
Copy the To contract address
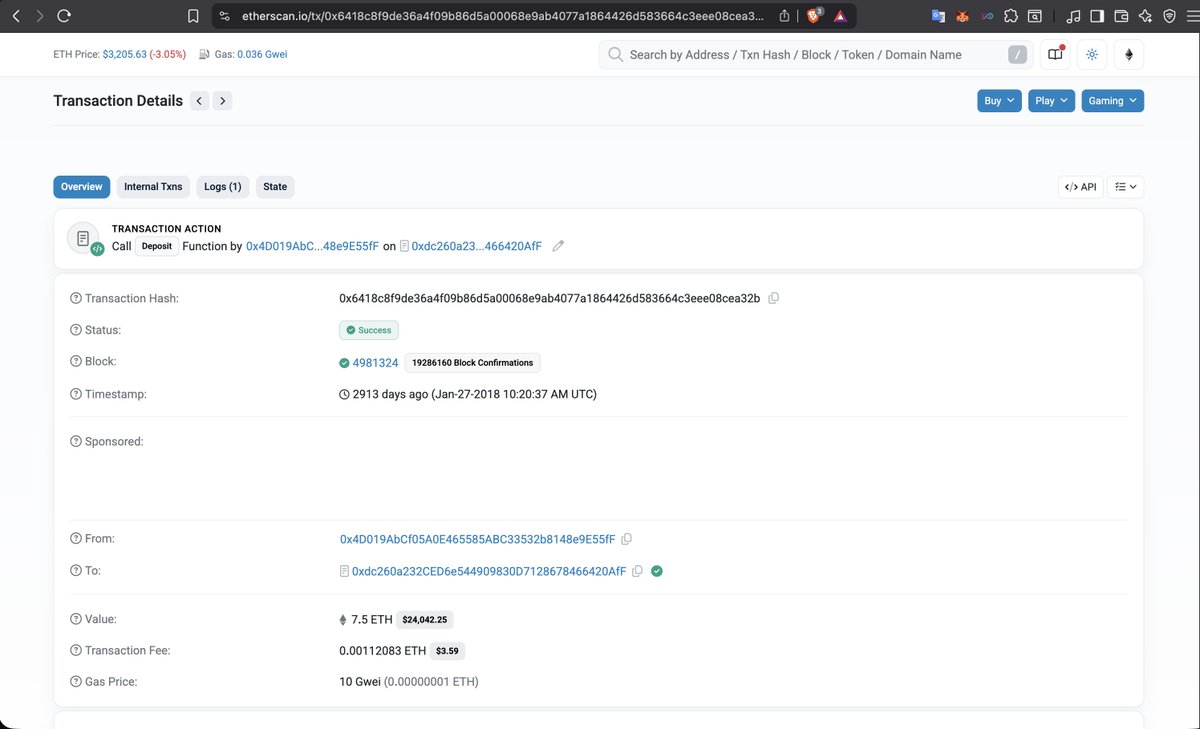point(637,571)
